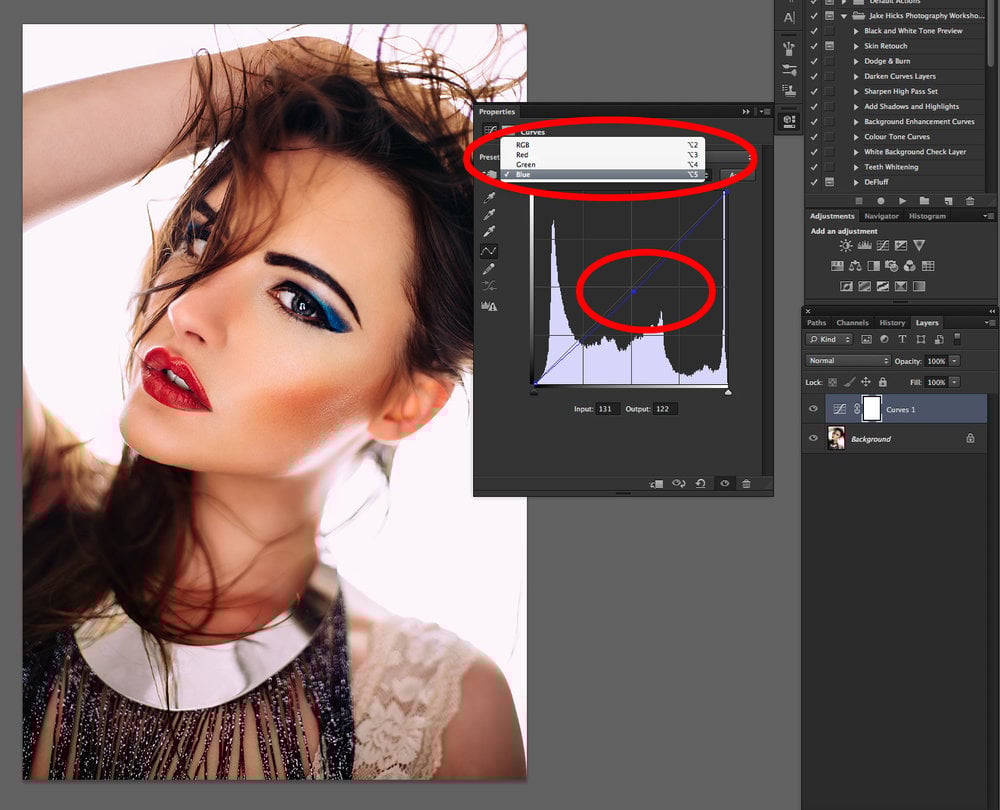Add a Color Balance adjustment
Screen dimensions: 1000x810
(x=855, y=266)
